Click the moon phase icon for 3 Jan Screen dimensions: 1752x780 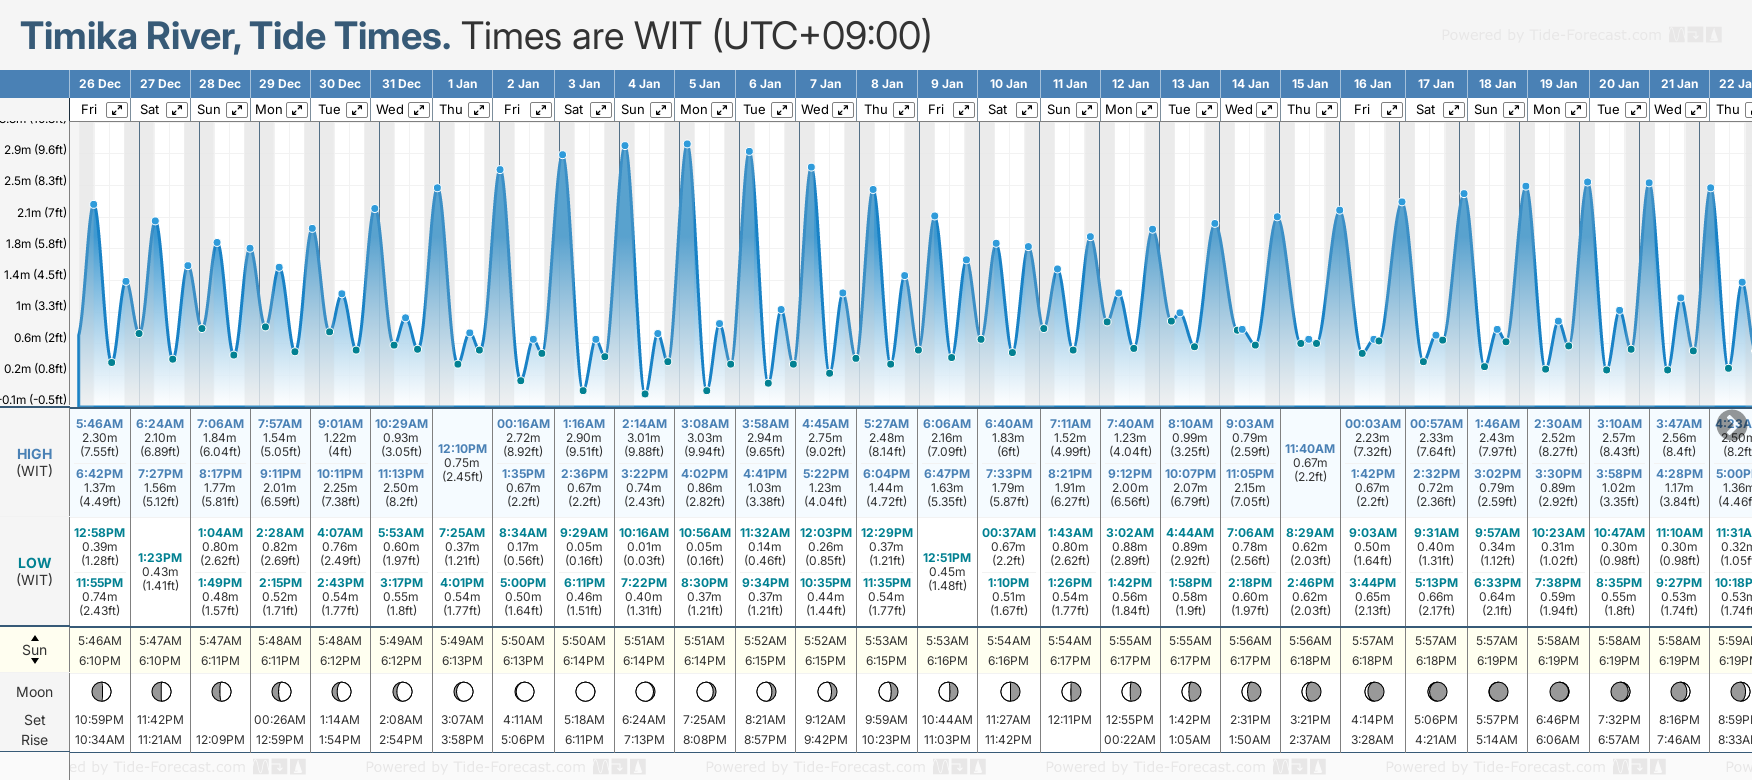585,691
